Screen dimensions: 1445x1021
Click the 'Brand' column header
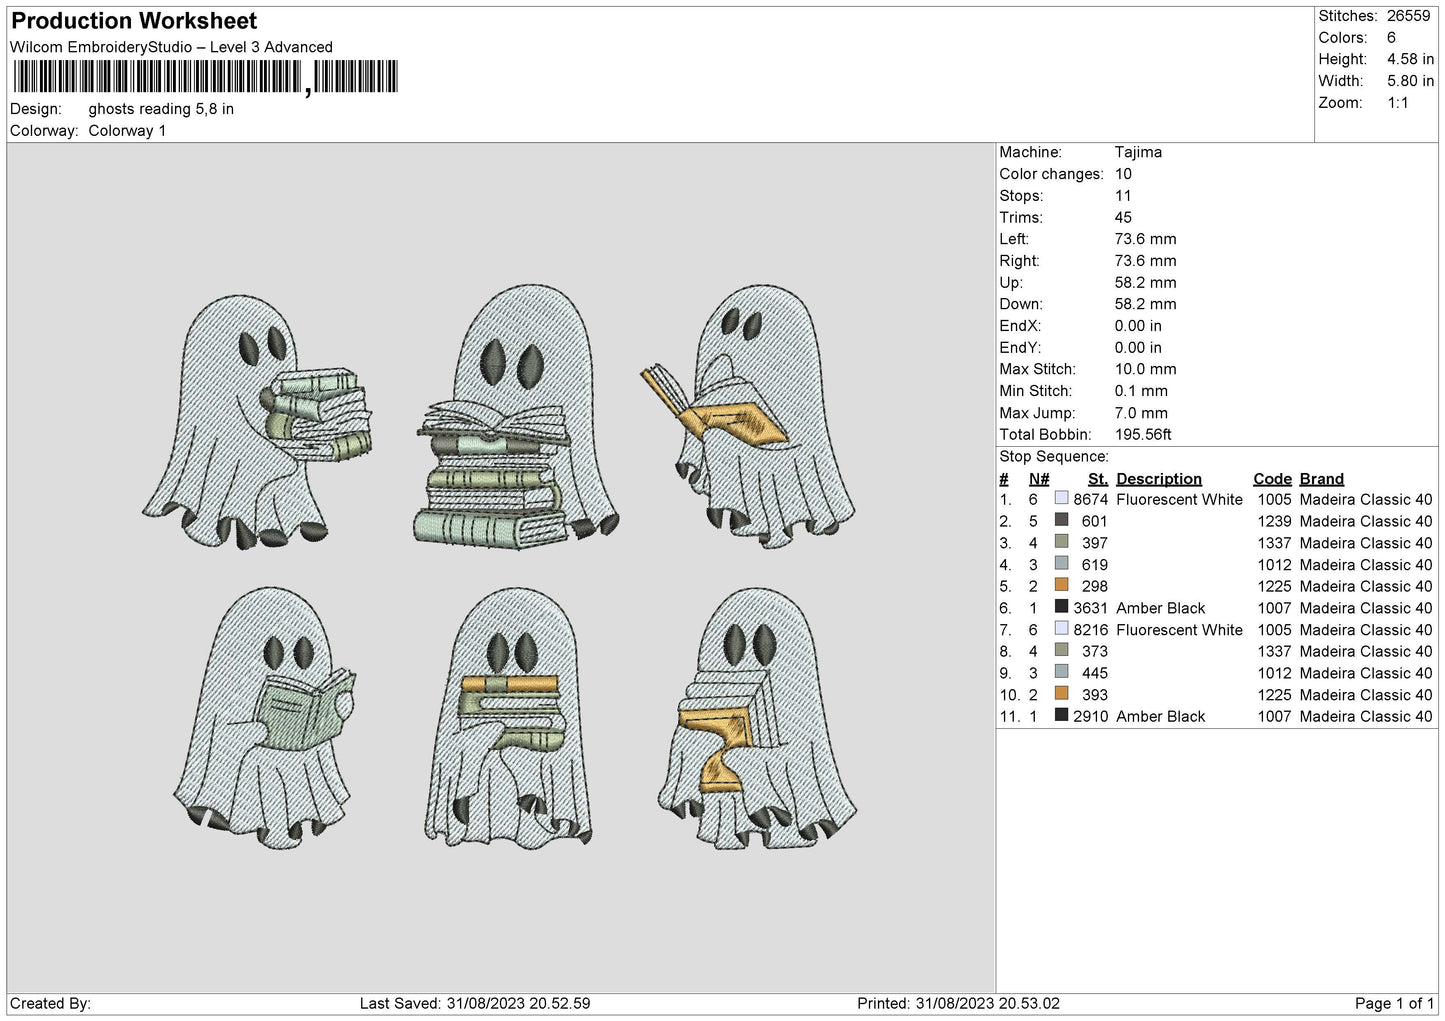point(1321,479)
